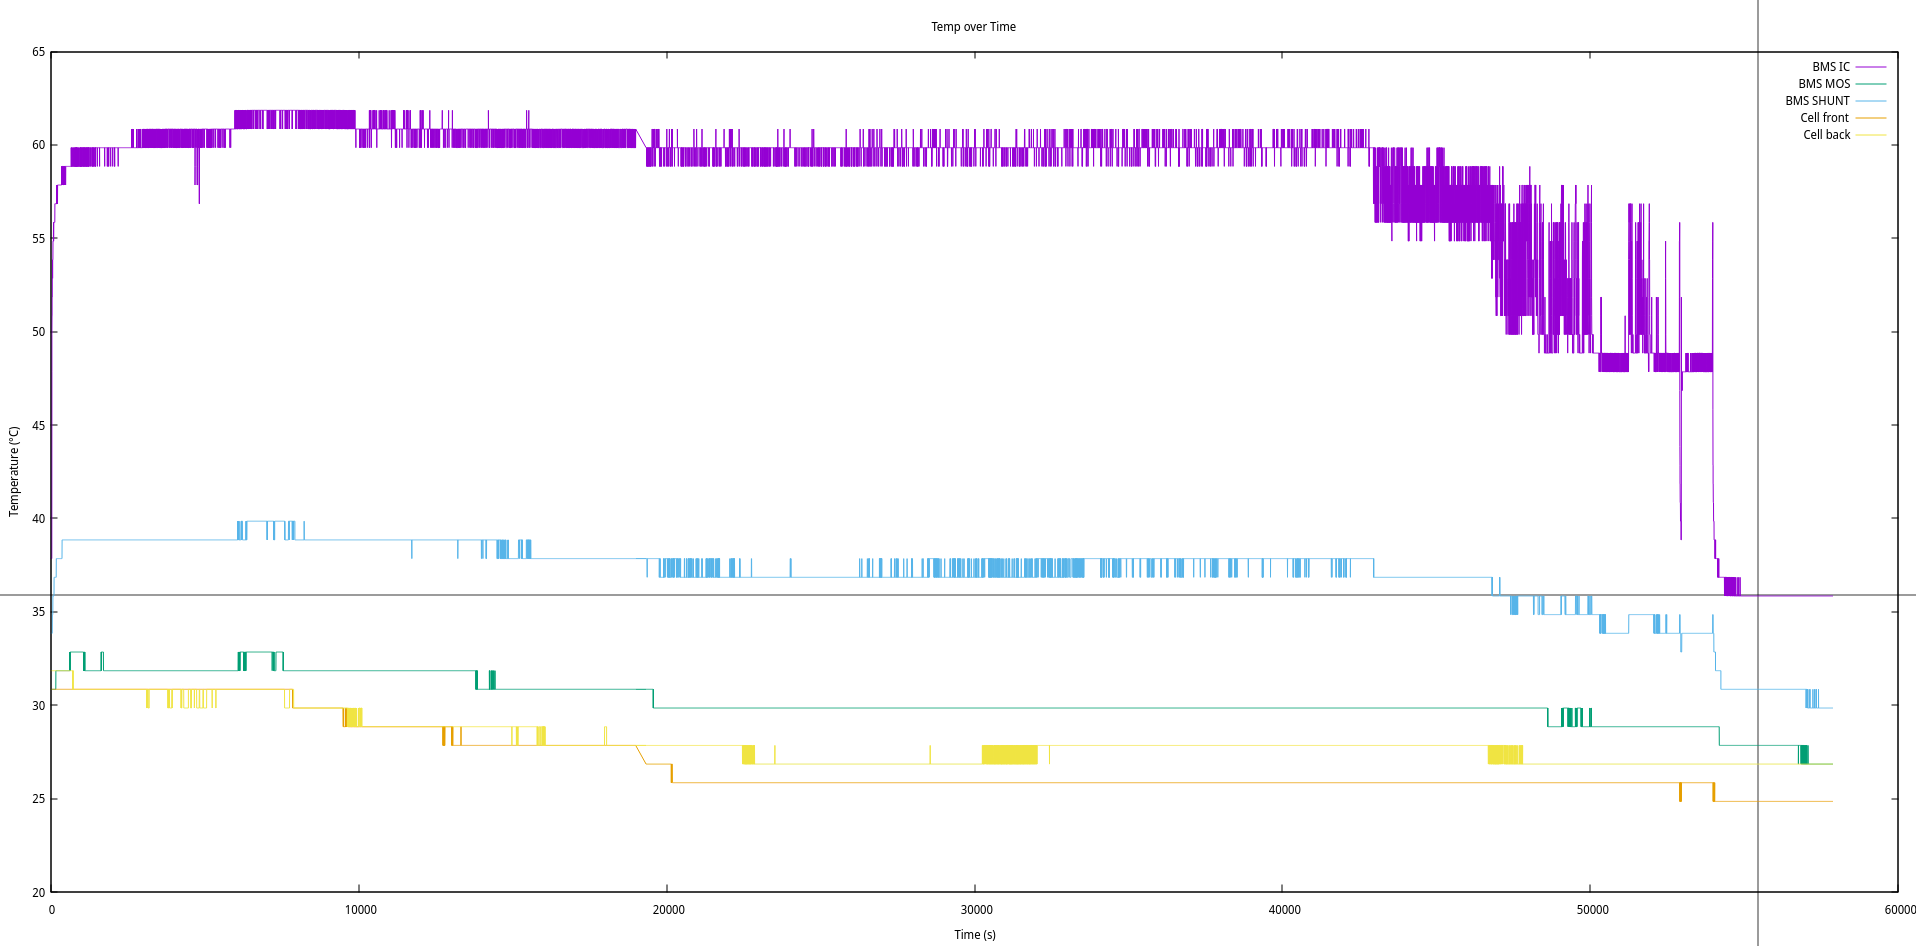Click the 30000 x-axis tick label

point(977,910)
